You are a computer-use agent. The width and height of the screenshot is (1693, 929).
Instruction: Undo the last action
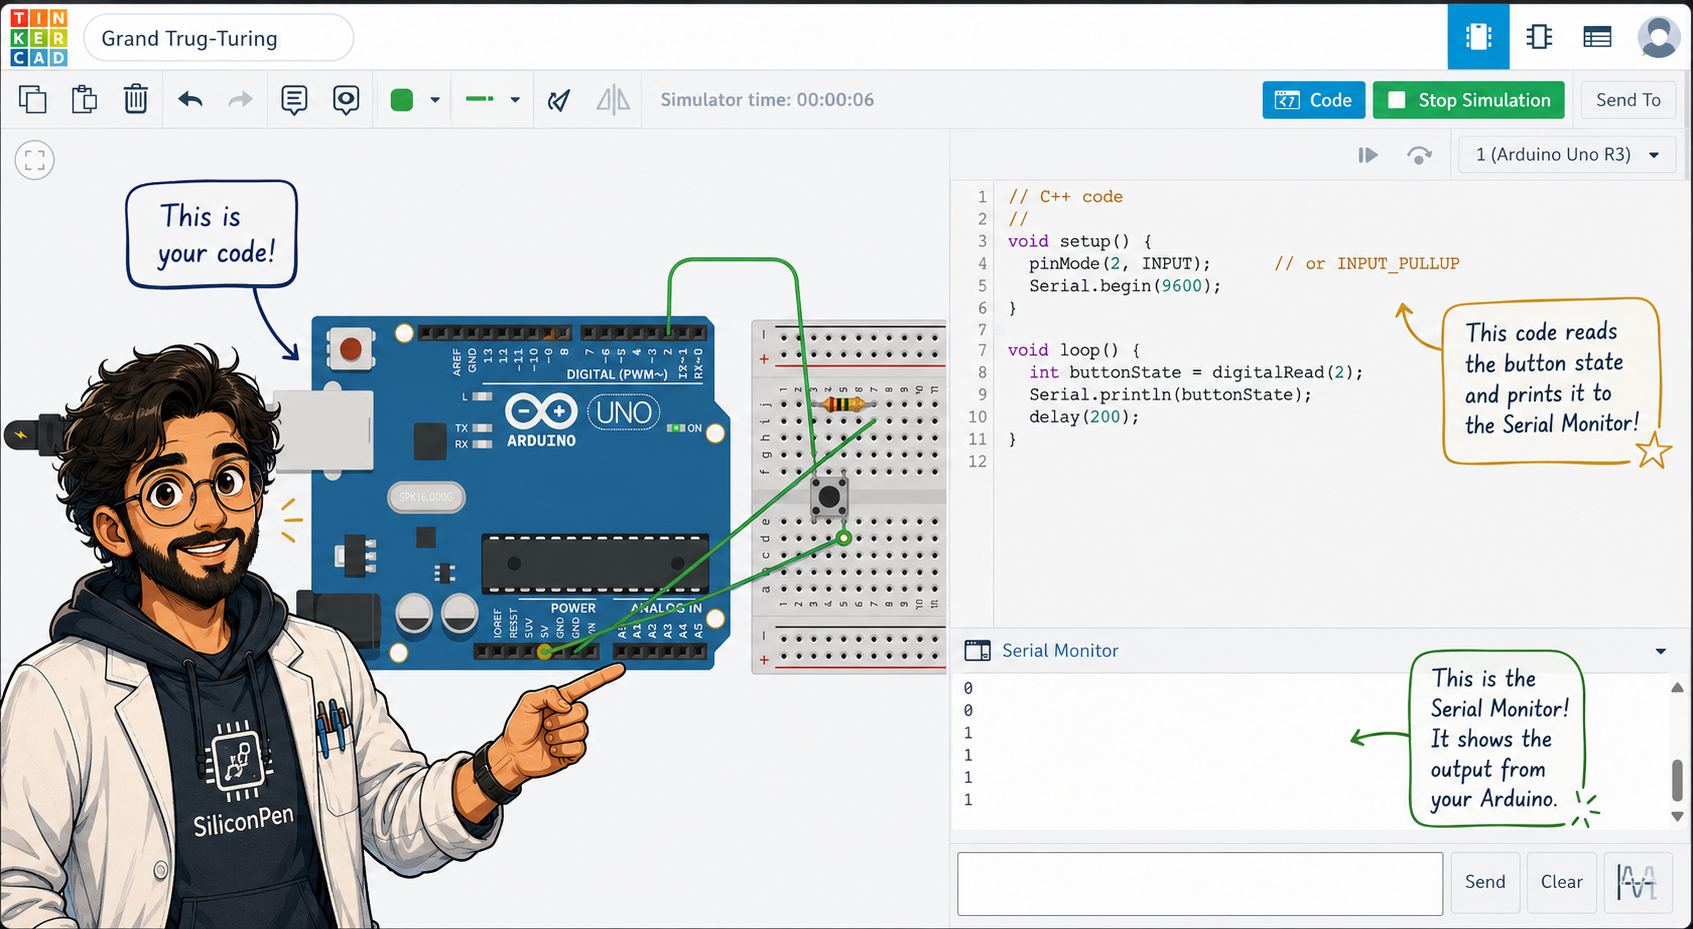(190, 99)
